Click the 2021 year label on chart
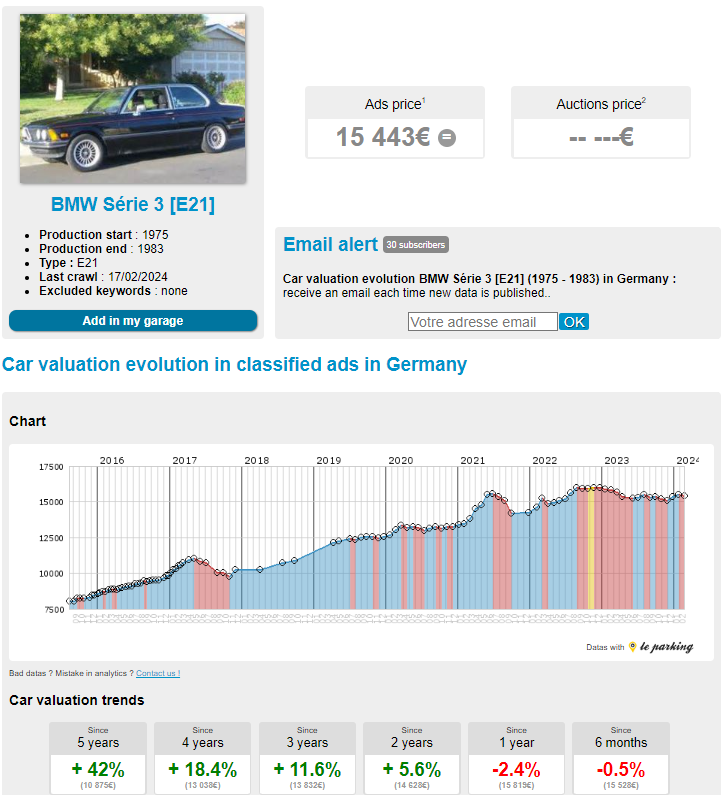 coord(473,460)
